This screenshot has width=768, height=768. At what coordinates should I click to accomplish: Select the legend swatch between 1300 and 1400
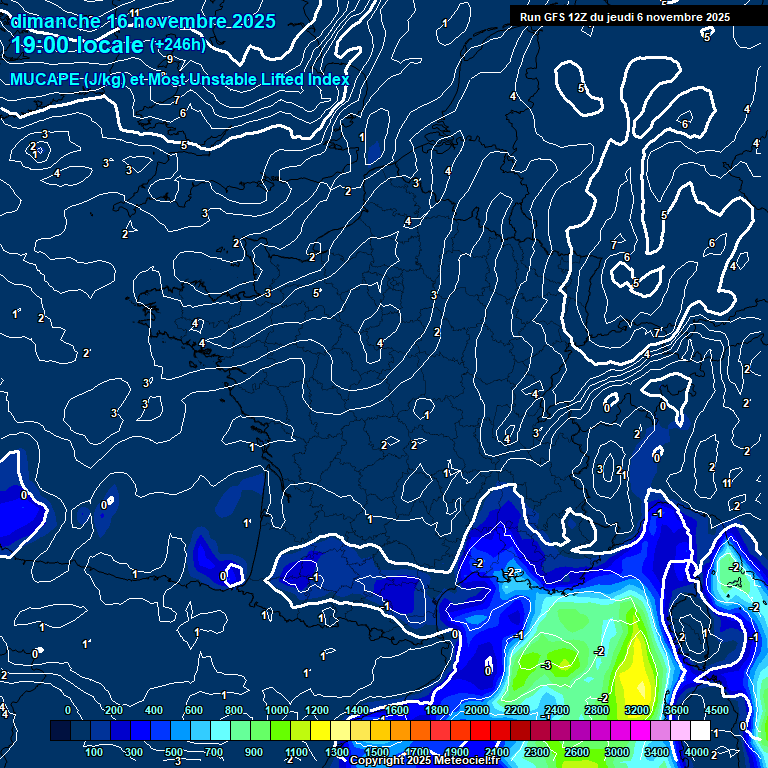point(340,730)
